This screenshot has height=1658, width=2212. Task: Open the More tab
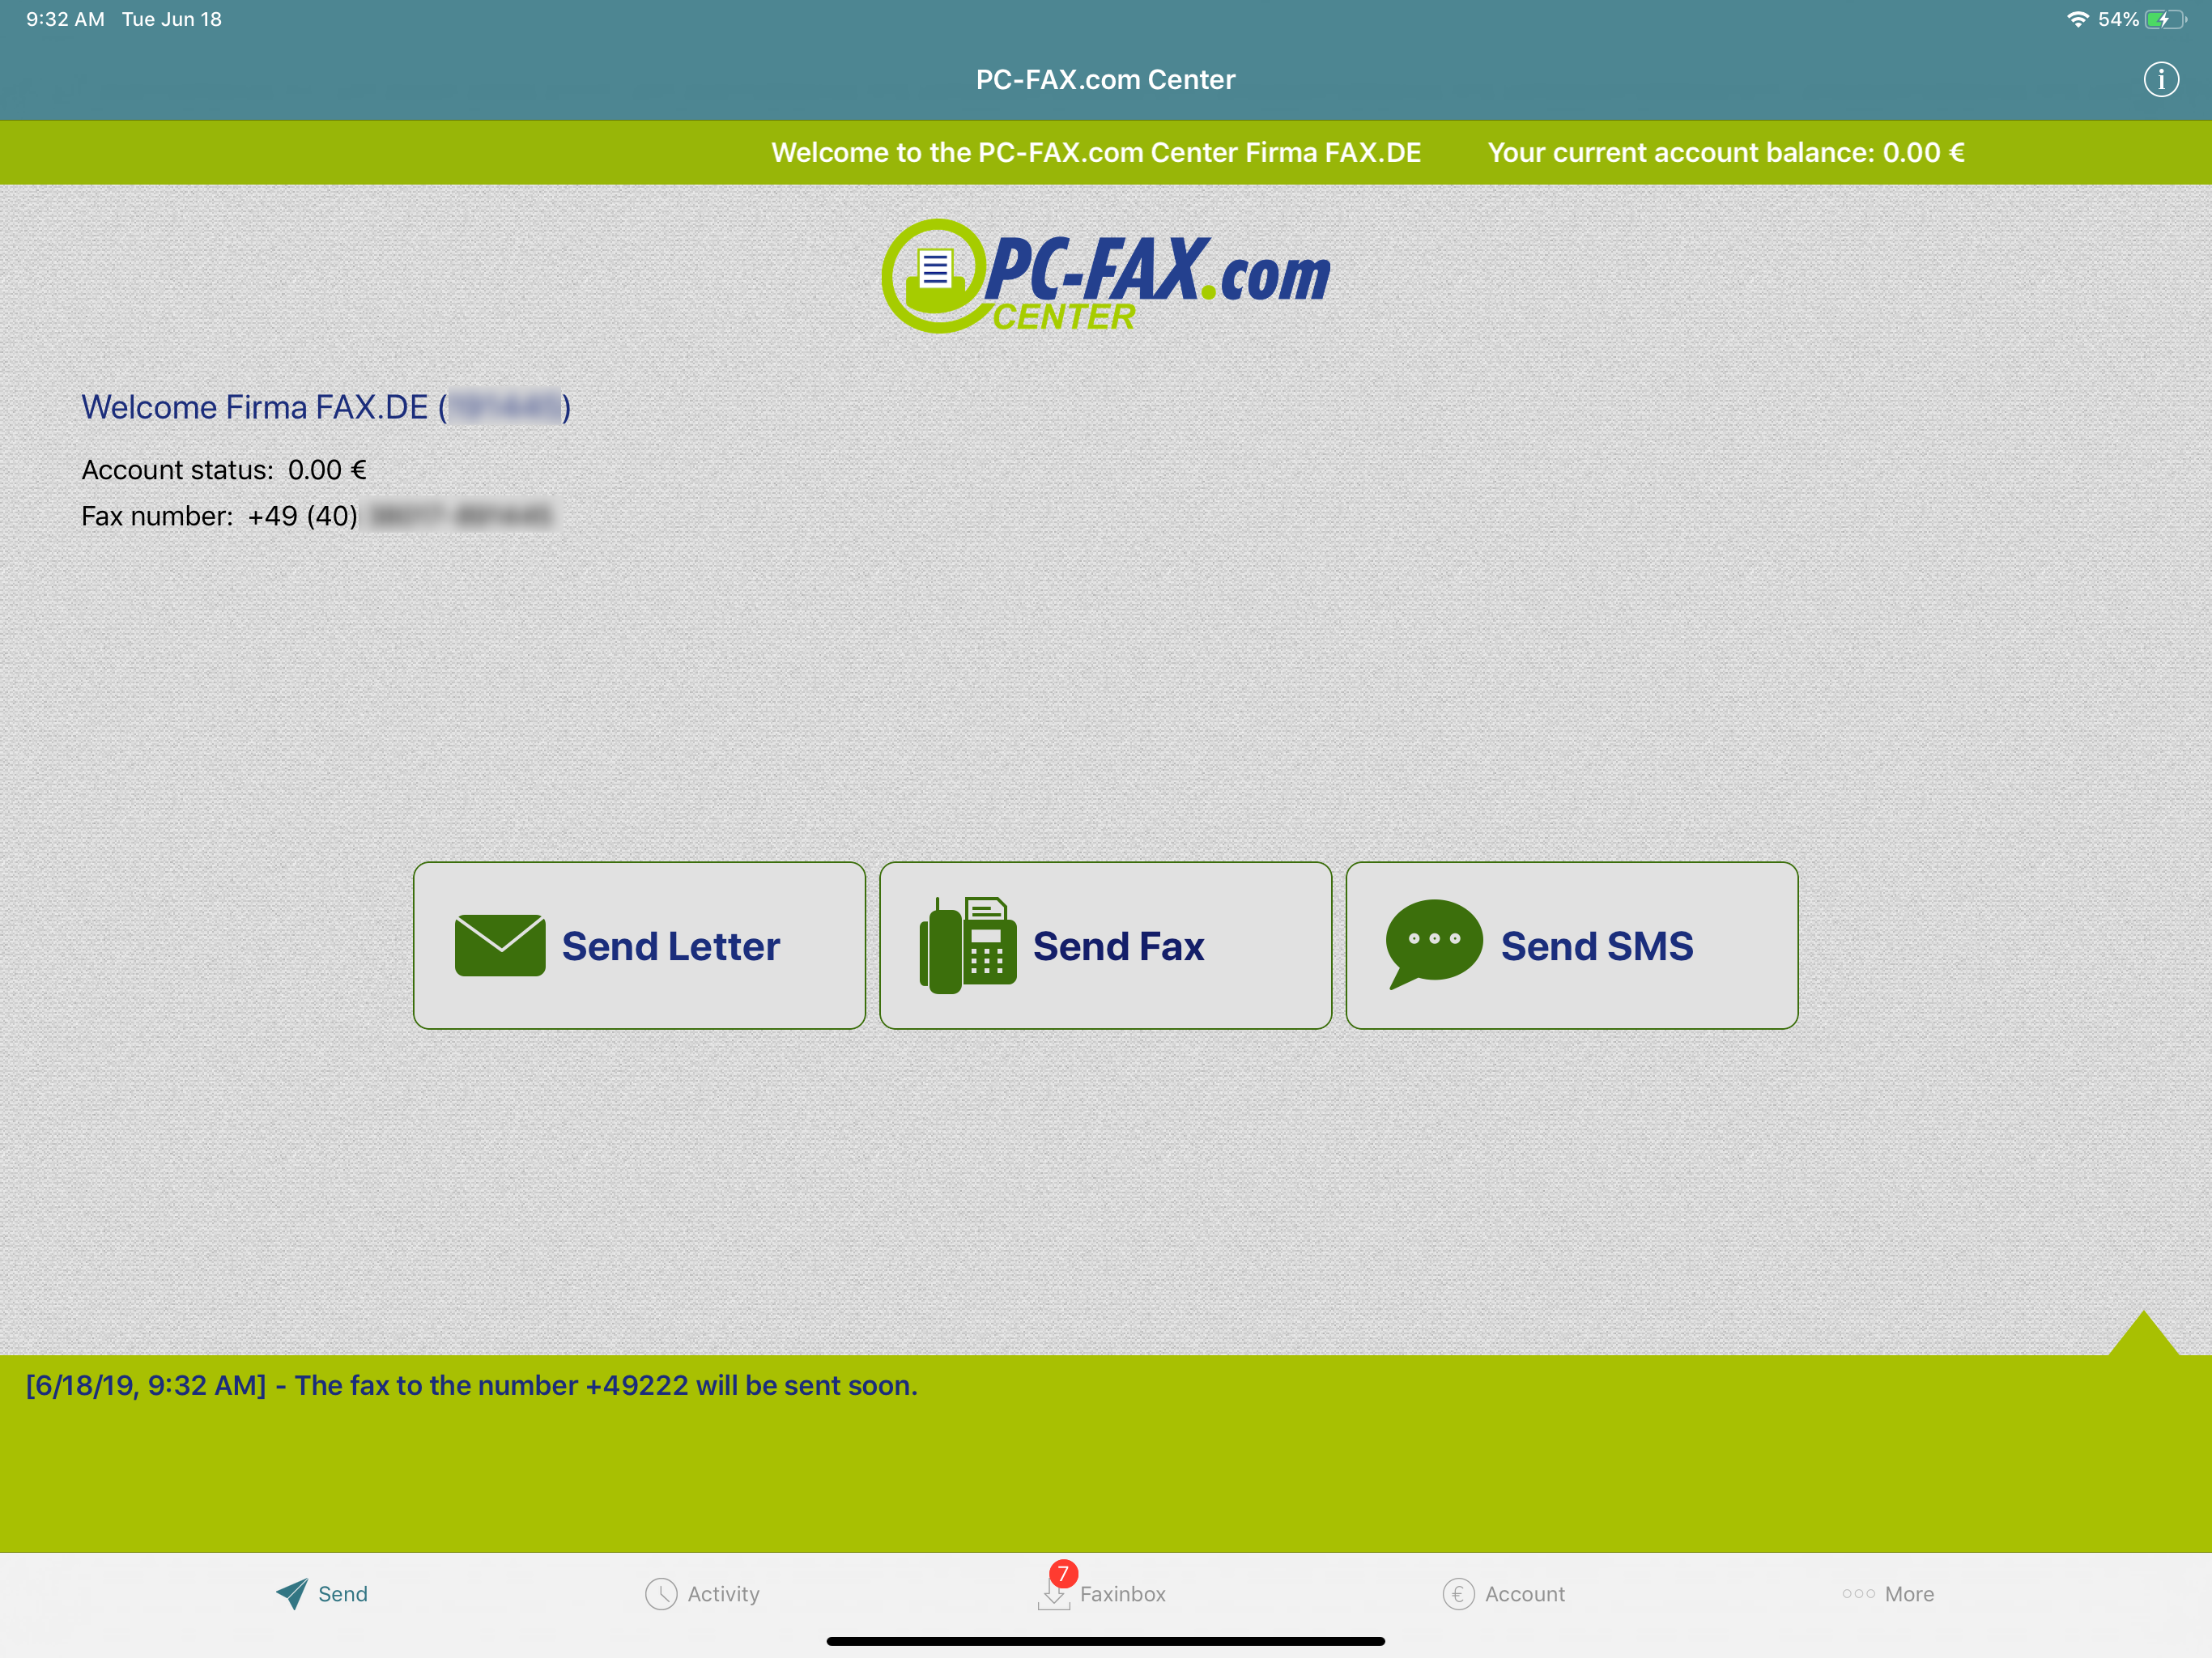1887,1593
